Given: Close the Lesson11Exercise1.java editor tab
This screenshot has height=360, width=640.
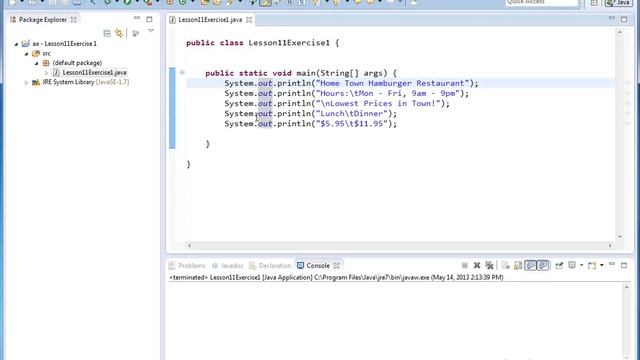Looking at the screenshot, I should (249, 20).
